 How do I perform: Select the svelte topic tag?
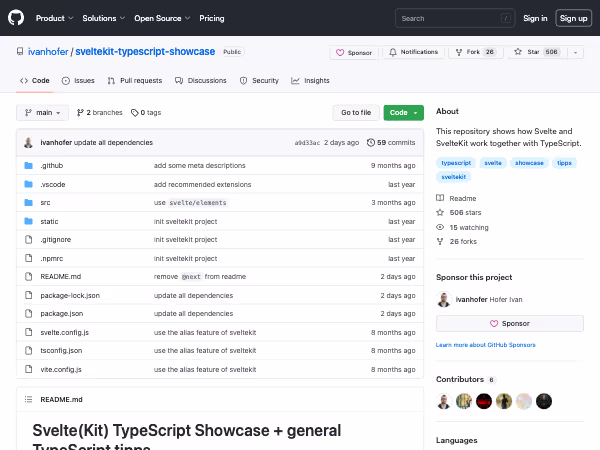(493, 163)
